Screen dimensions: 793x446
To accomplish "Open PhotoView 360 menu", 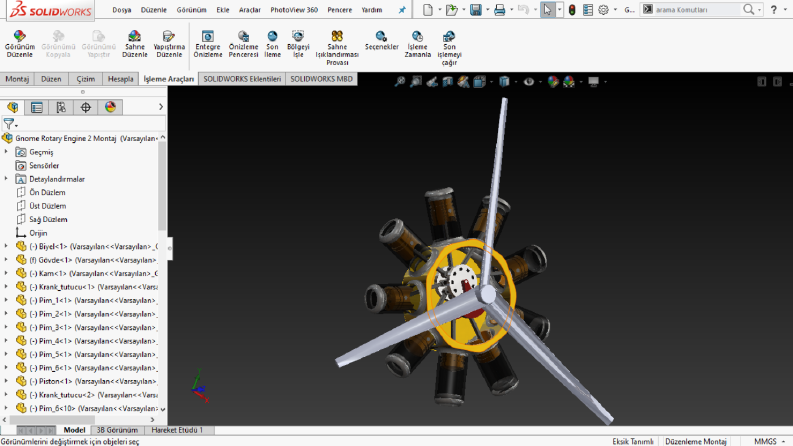I will point(294,10).
